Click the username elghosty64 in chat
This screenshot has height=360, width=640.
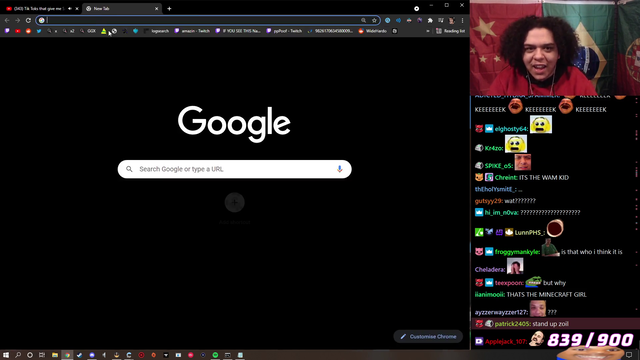pos(511,129)
